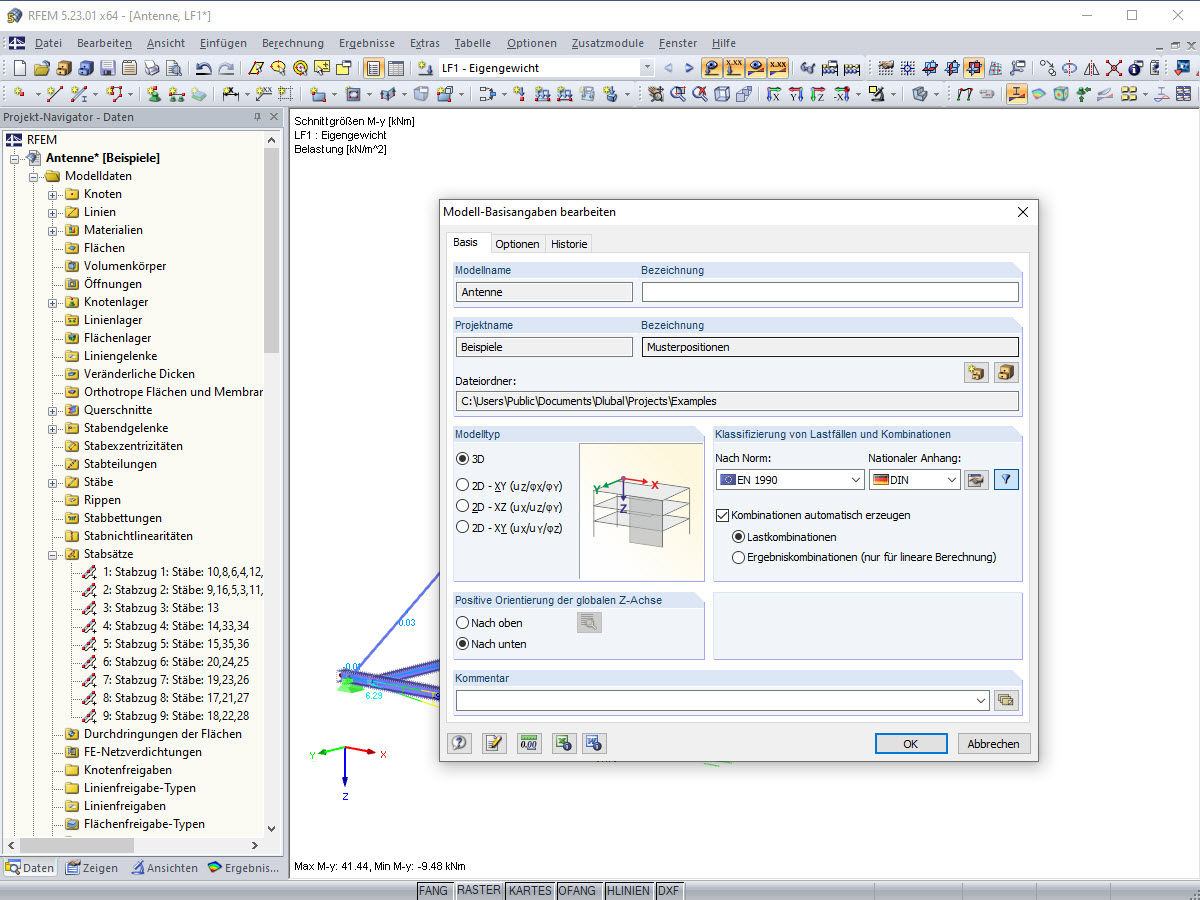This screenshot has width=1200, height=900.
Task: Click the units and decimals icon
Action: tap(529, 743)
